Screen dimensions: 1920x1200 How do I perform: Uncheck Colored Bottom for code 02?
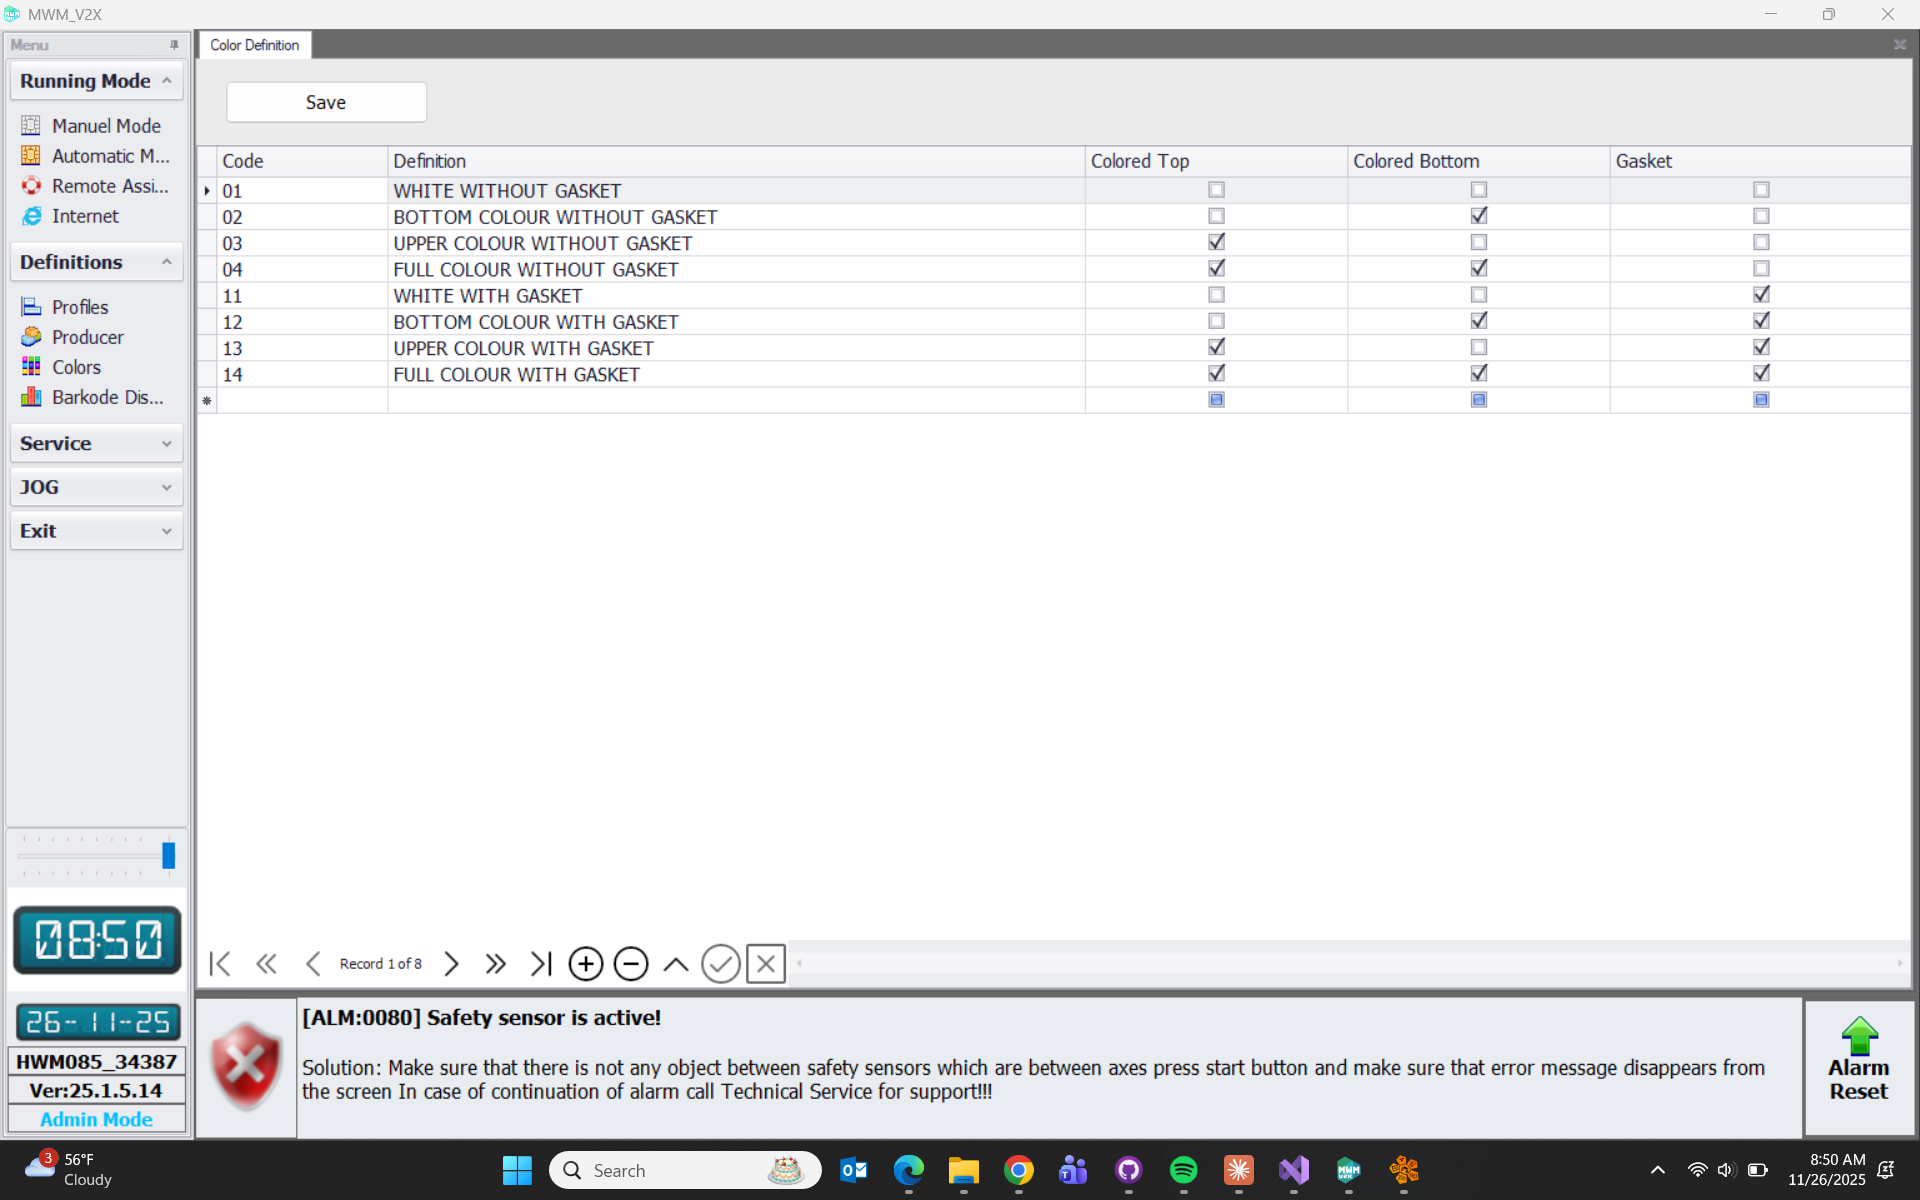[1478, 216]
